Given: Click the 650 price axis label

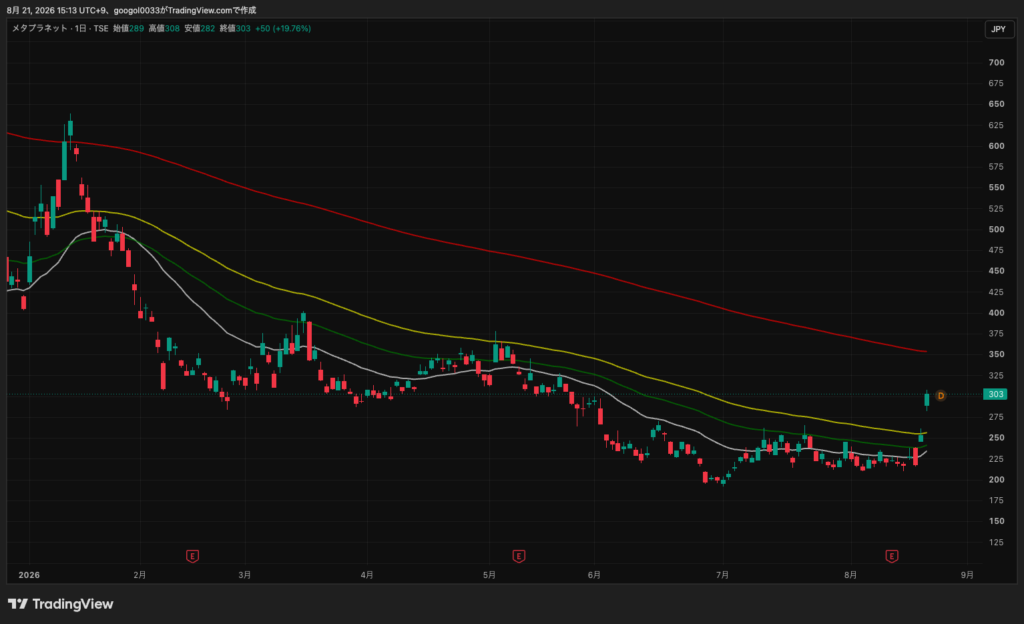Looking at the screenshot, I should [x=997, y=104].
